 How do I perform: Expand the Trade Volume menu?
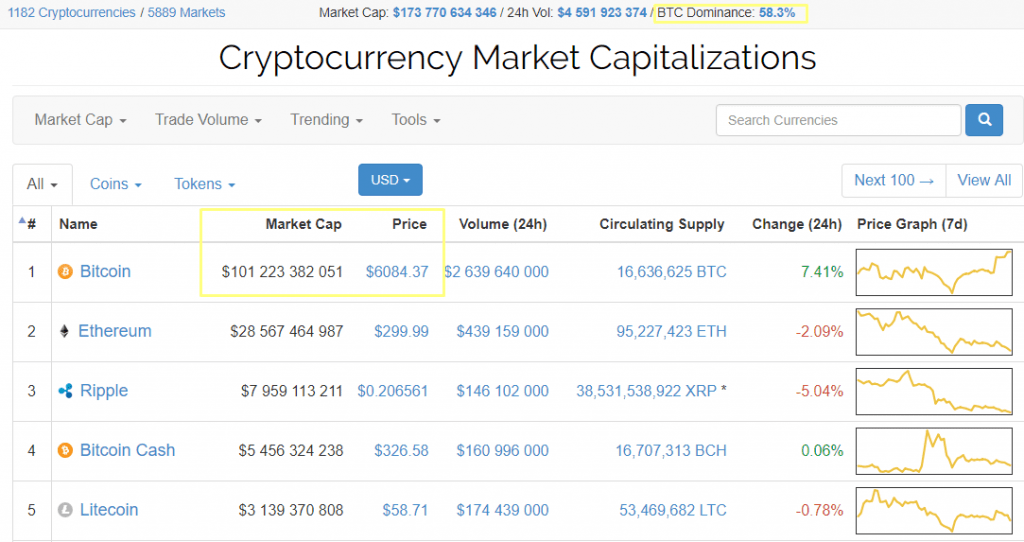pos(208,120)
